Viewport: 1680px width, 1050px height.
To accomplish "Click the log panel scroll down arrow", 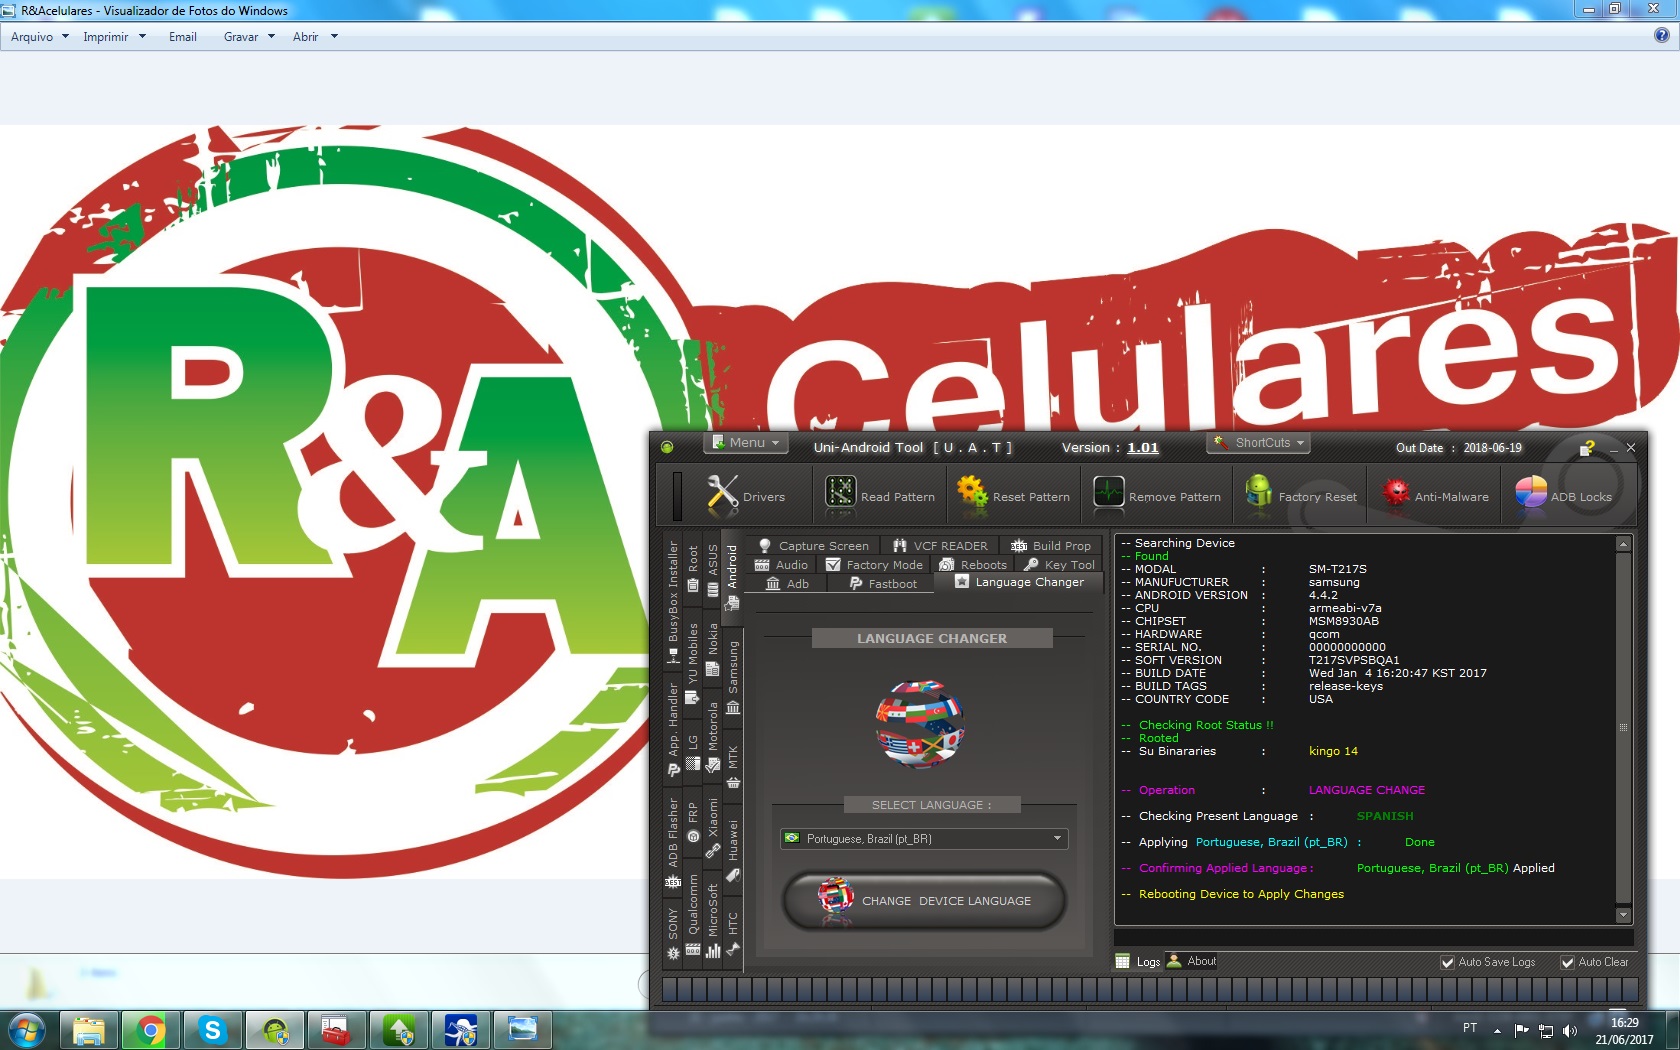I will pyautogui.click(x=1623, y=915).
